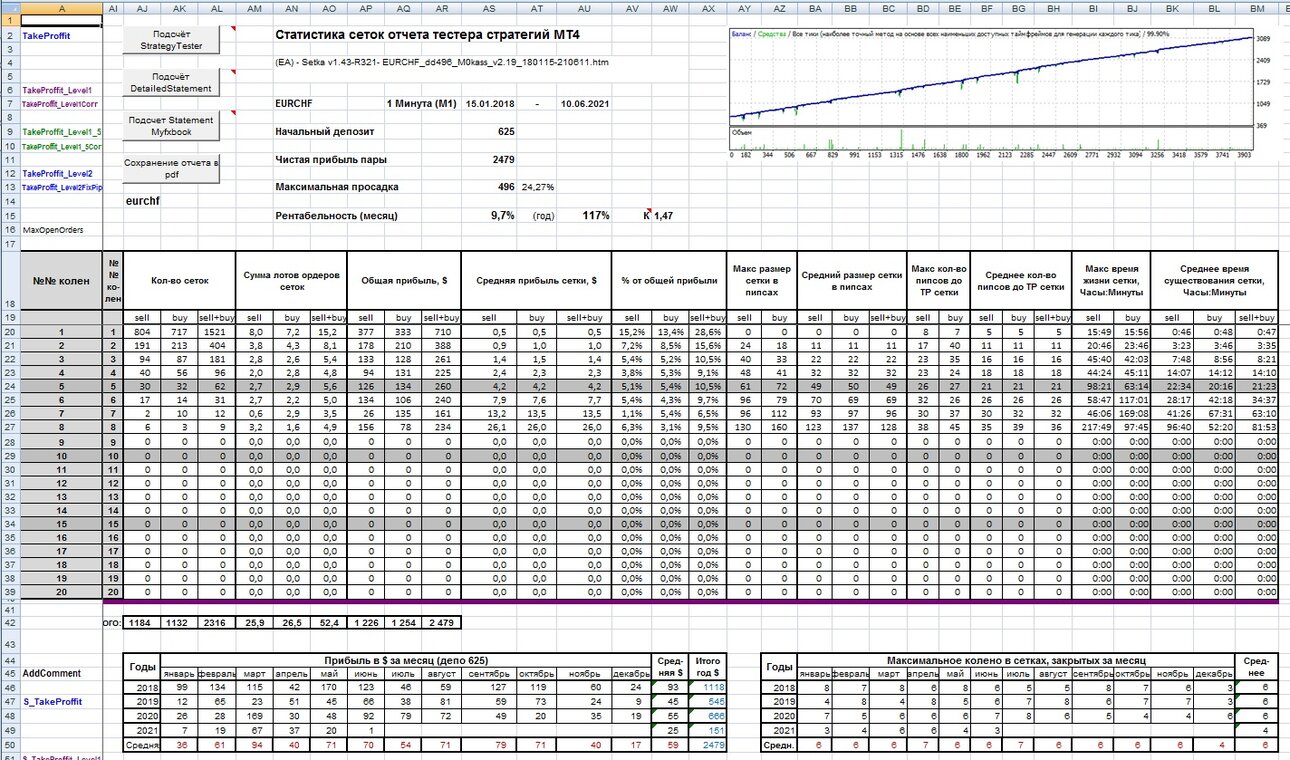Click the Сумма лотов ордеров сеток header
Screen dimensions: 1290x760
[x=293, y=281]
